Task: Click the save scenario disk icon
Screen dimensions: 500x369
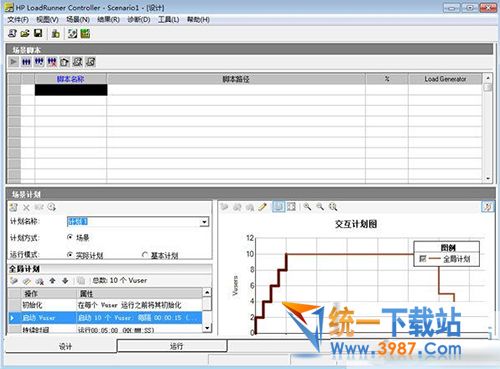Action: point(38,33)
